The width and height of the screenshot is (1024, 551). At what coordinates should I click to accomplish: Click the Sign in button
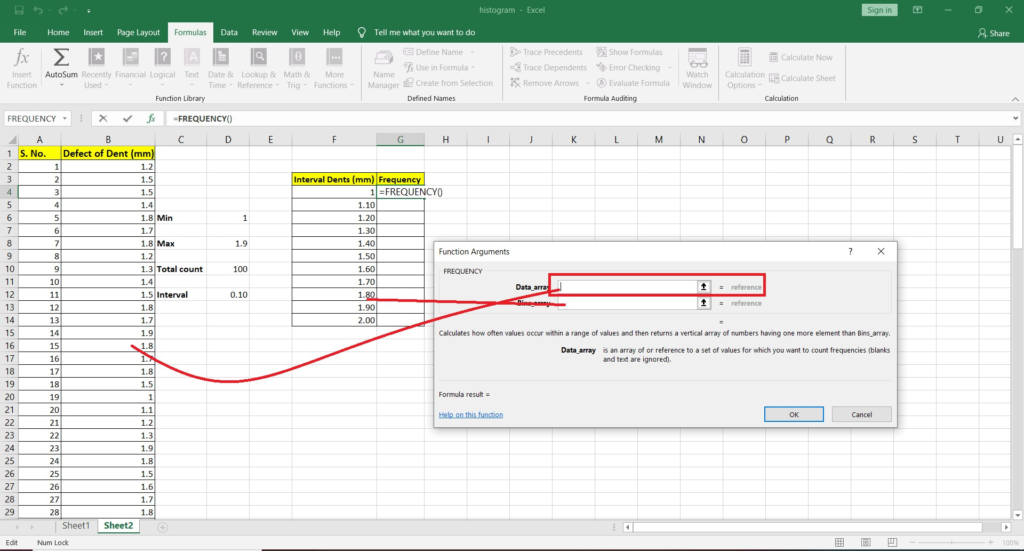pyautogui.click(x=879, y=10)
